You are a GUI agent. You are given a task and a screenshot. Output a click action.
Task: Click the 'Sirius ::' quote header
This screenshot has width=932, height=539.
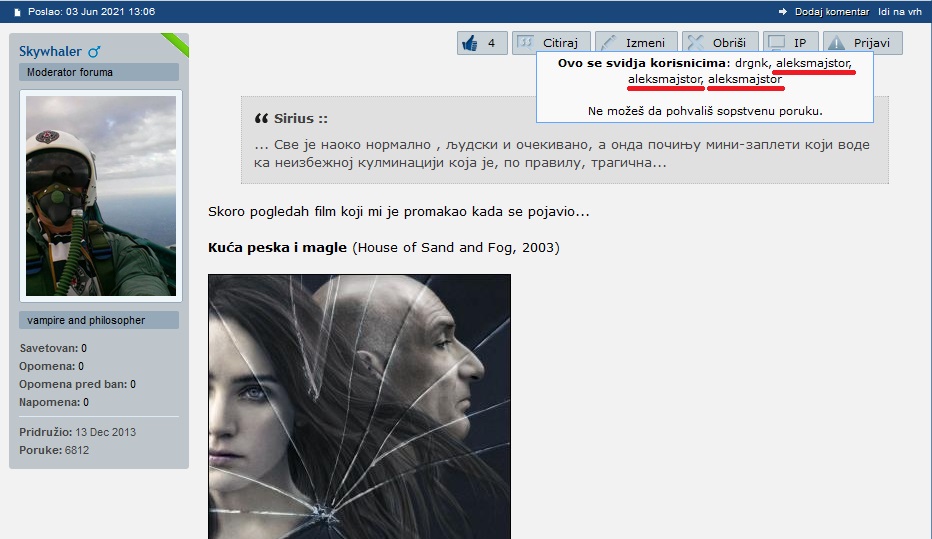(301, 118)
